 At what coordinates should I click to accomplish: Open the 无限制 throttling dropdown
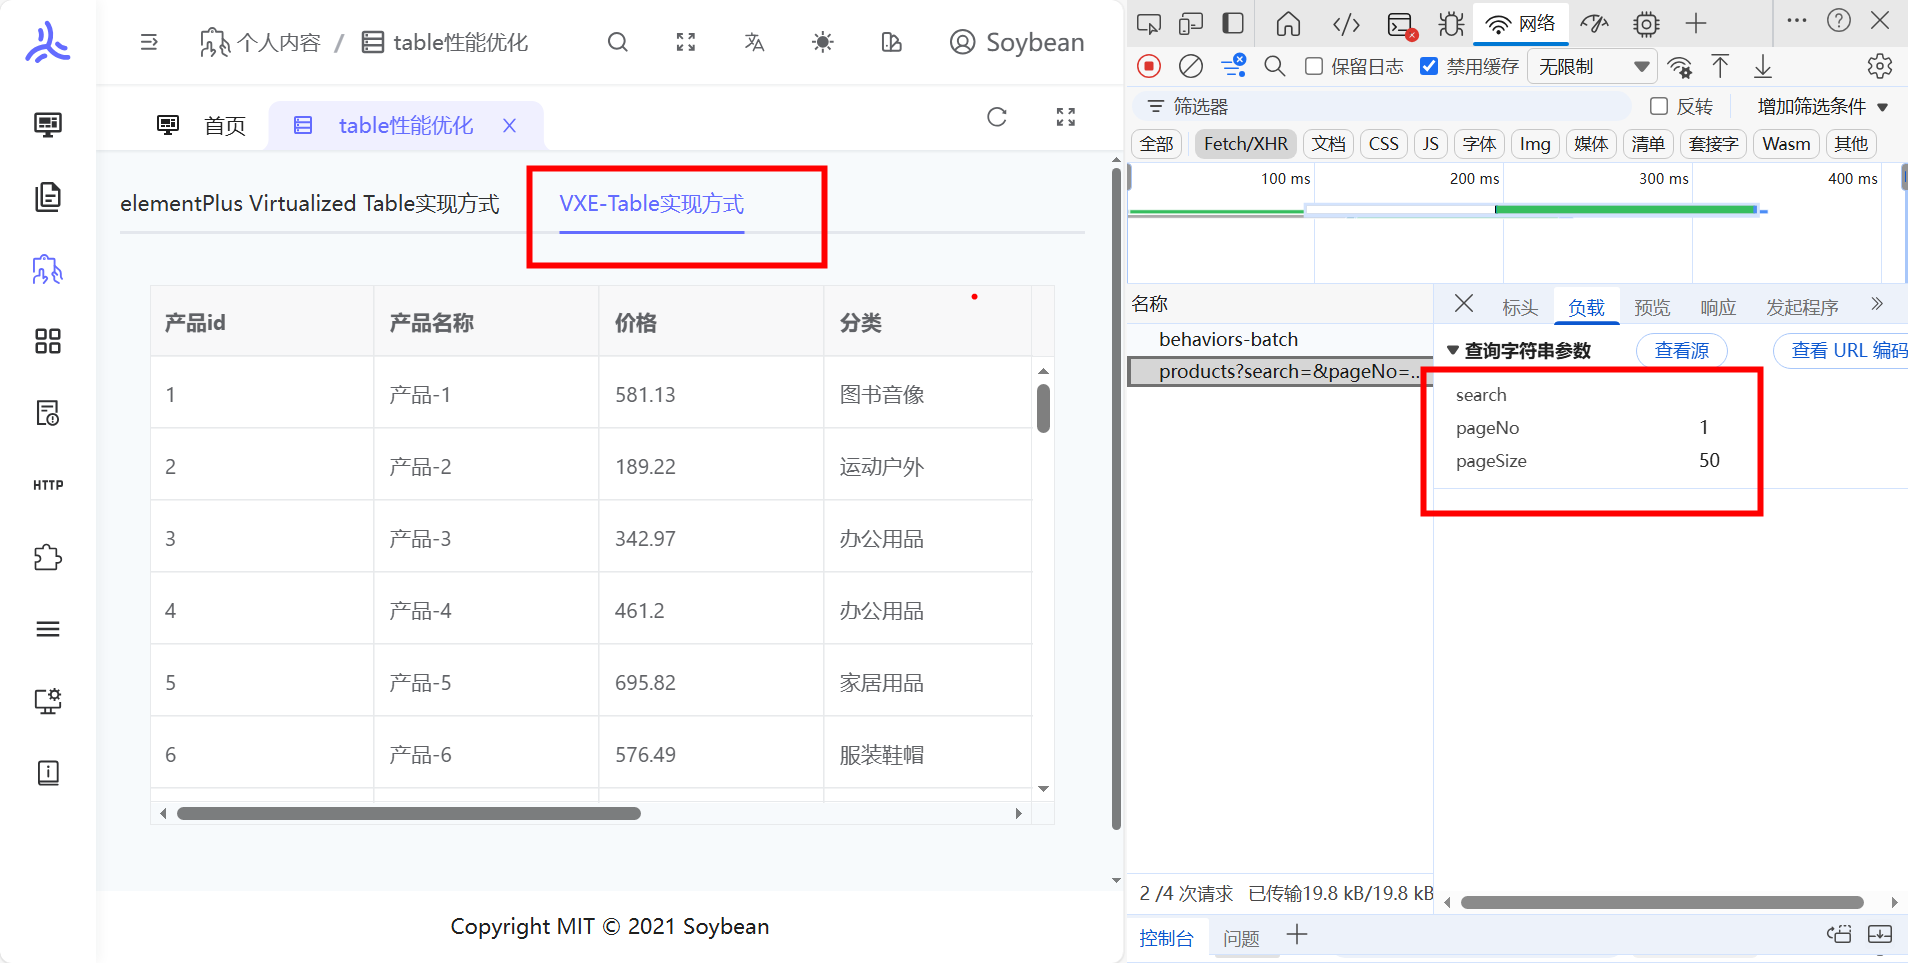(x=1592, y=66)
